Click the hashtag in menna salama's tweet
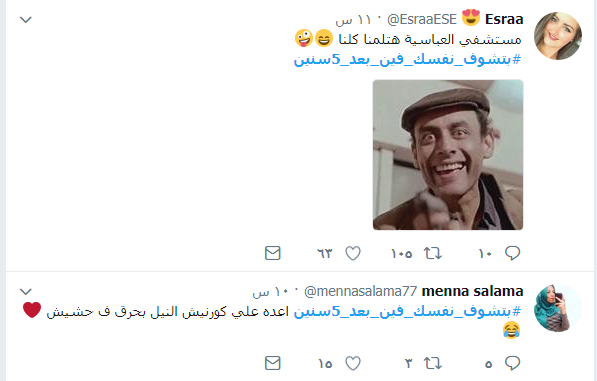597x381 pixels. (x=407, y=311)
